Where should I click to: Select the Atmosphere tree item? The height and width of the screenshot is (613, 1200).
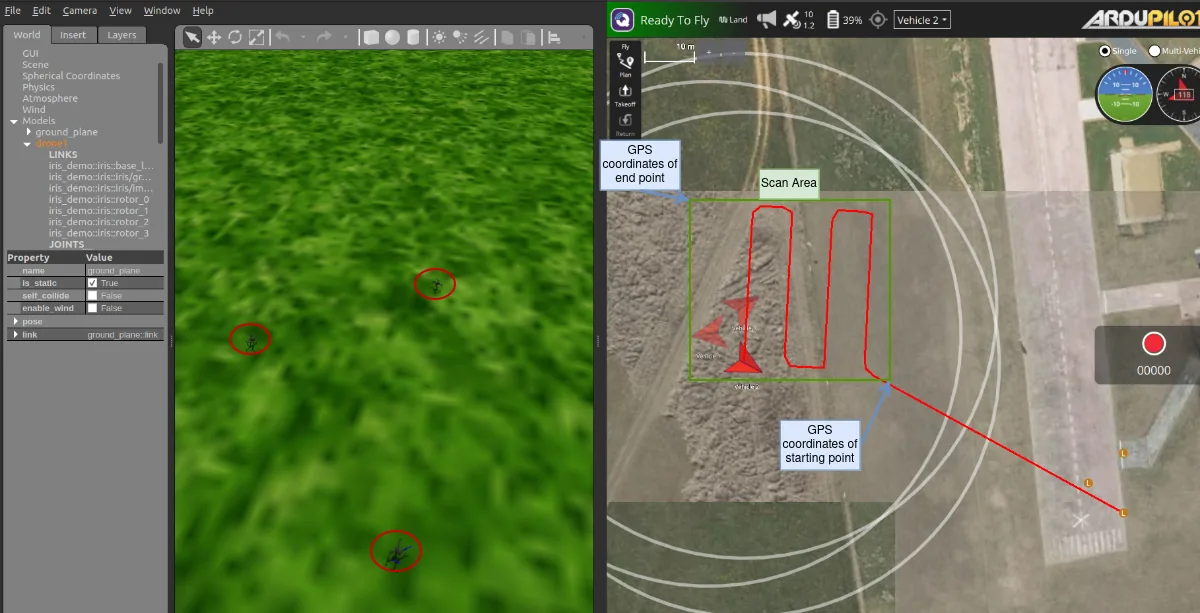tap(50, 98)
